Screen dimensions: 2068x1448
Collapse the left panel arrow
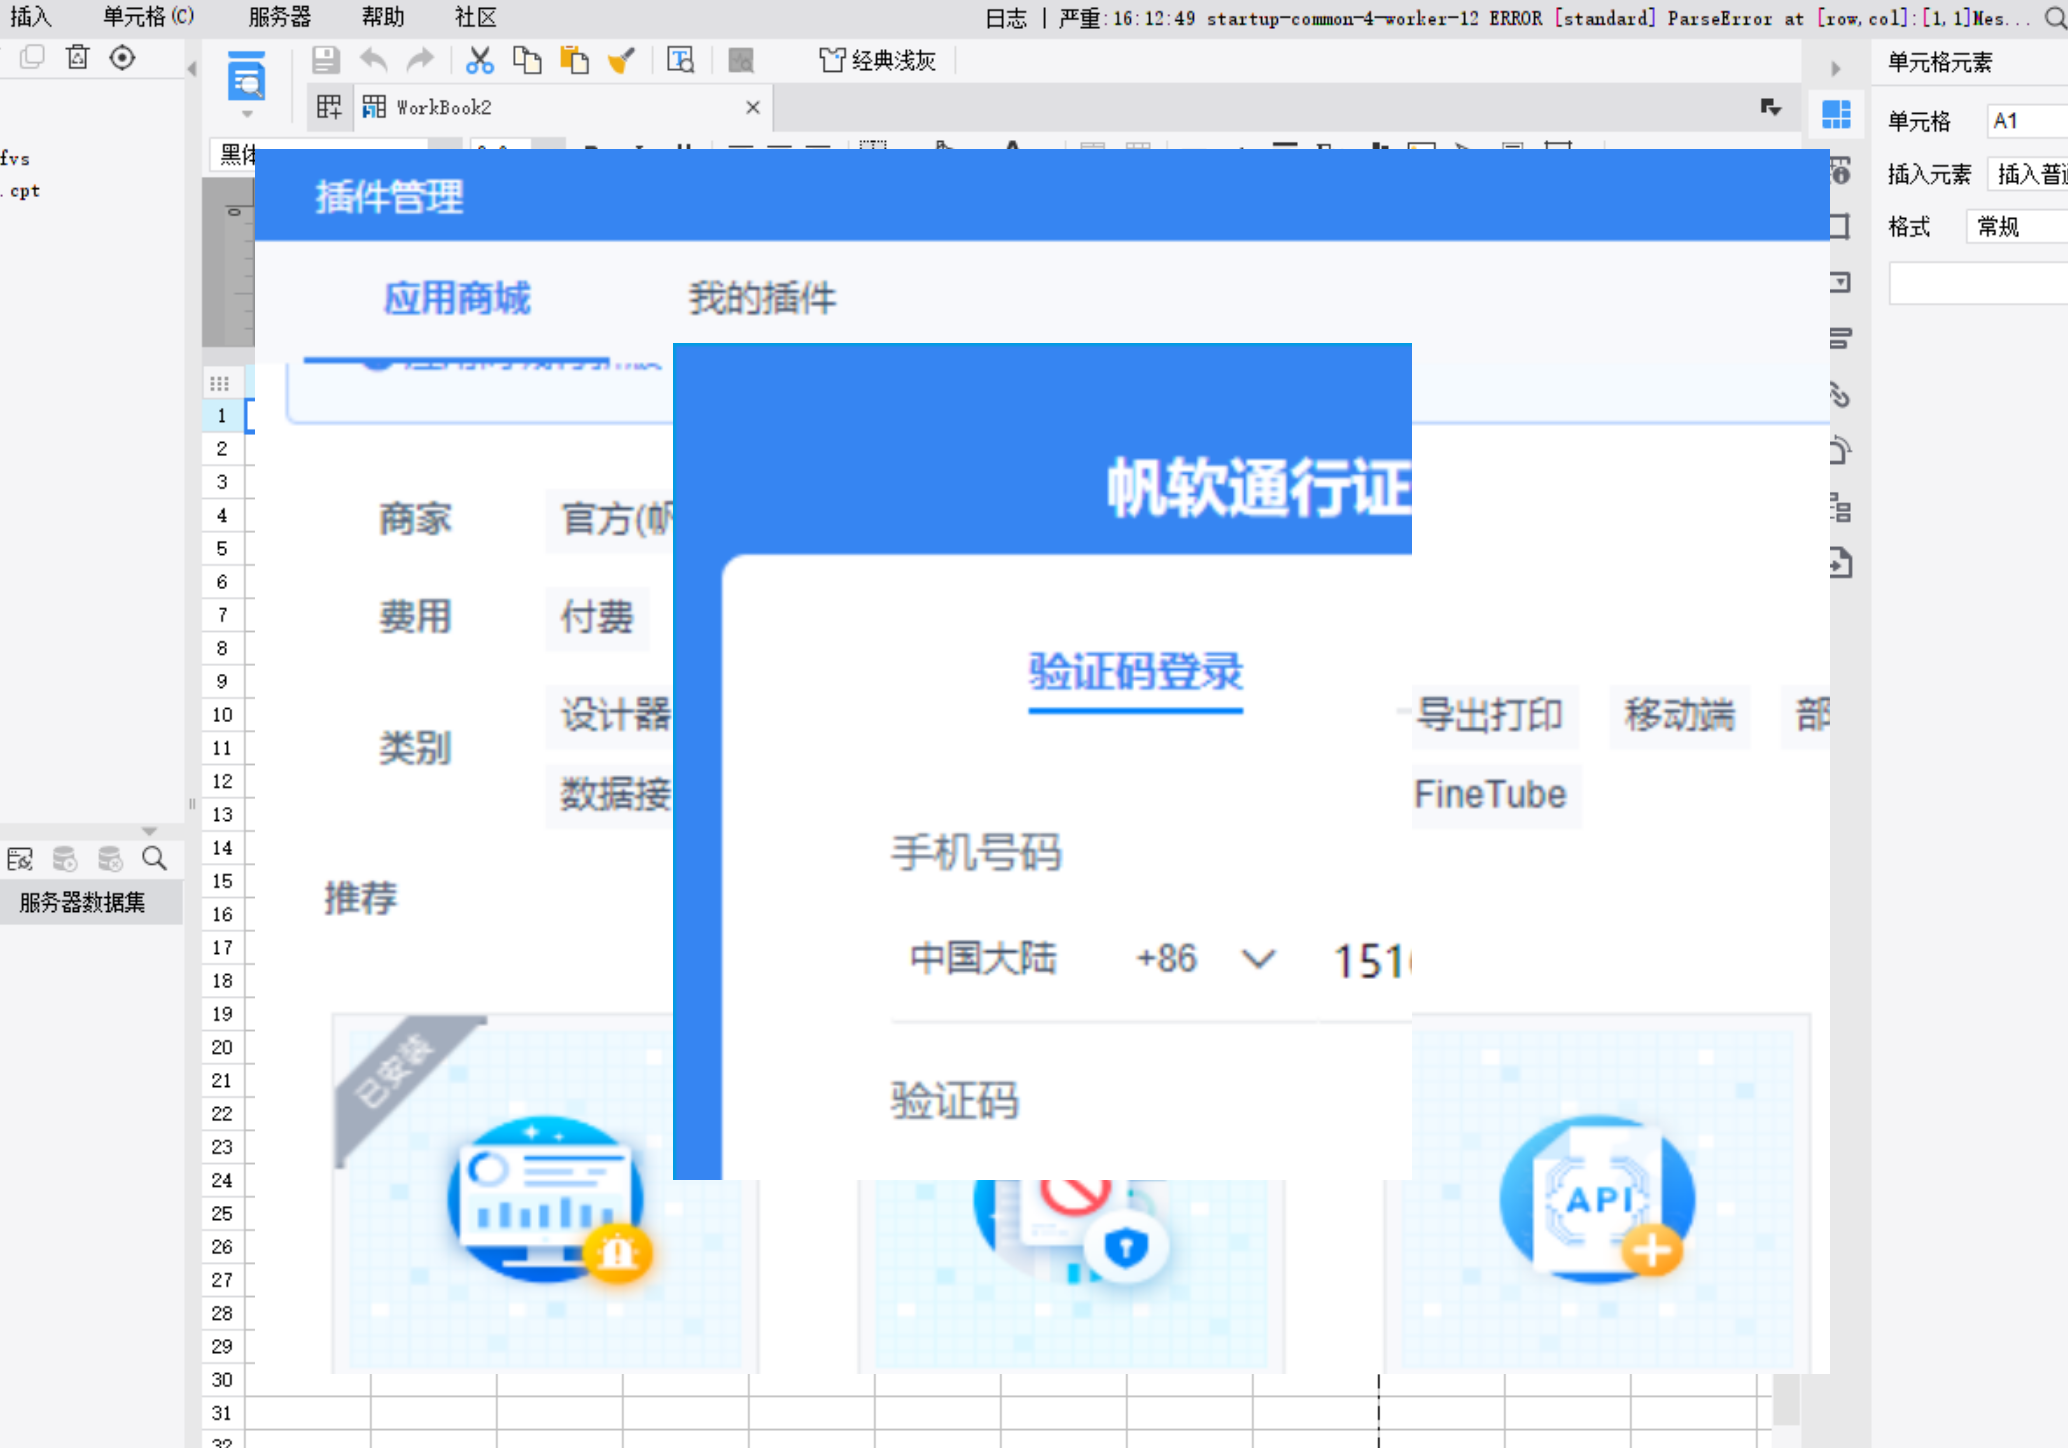click(191, 68)
